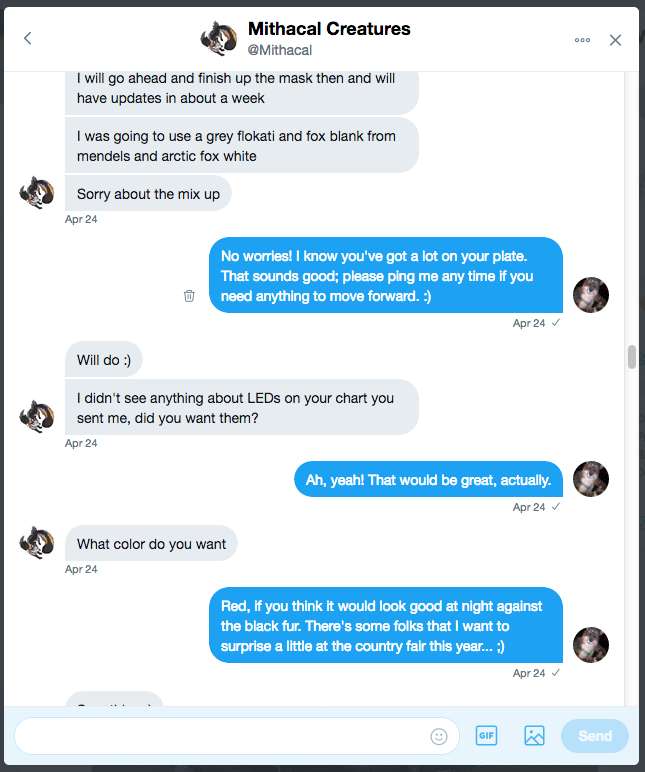This screenshot has height=772, width=645.
Task: Select the 'Will do :)' message bubble
Action: (109, 360)
